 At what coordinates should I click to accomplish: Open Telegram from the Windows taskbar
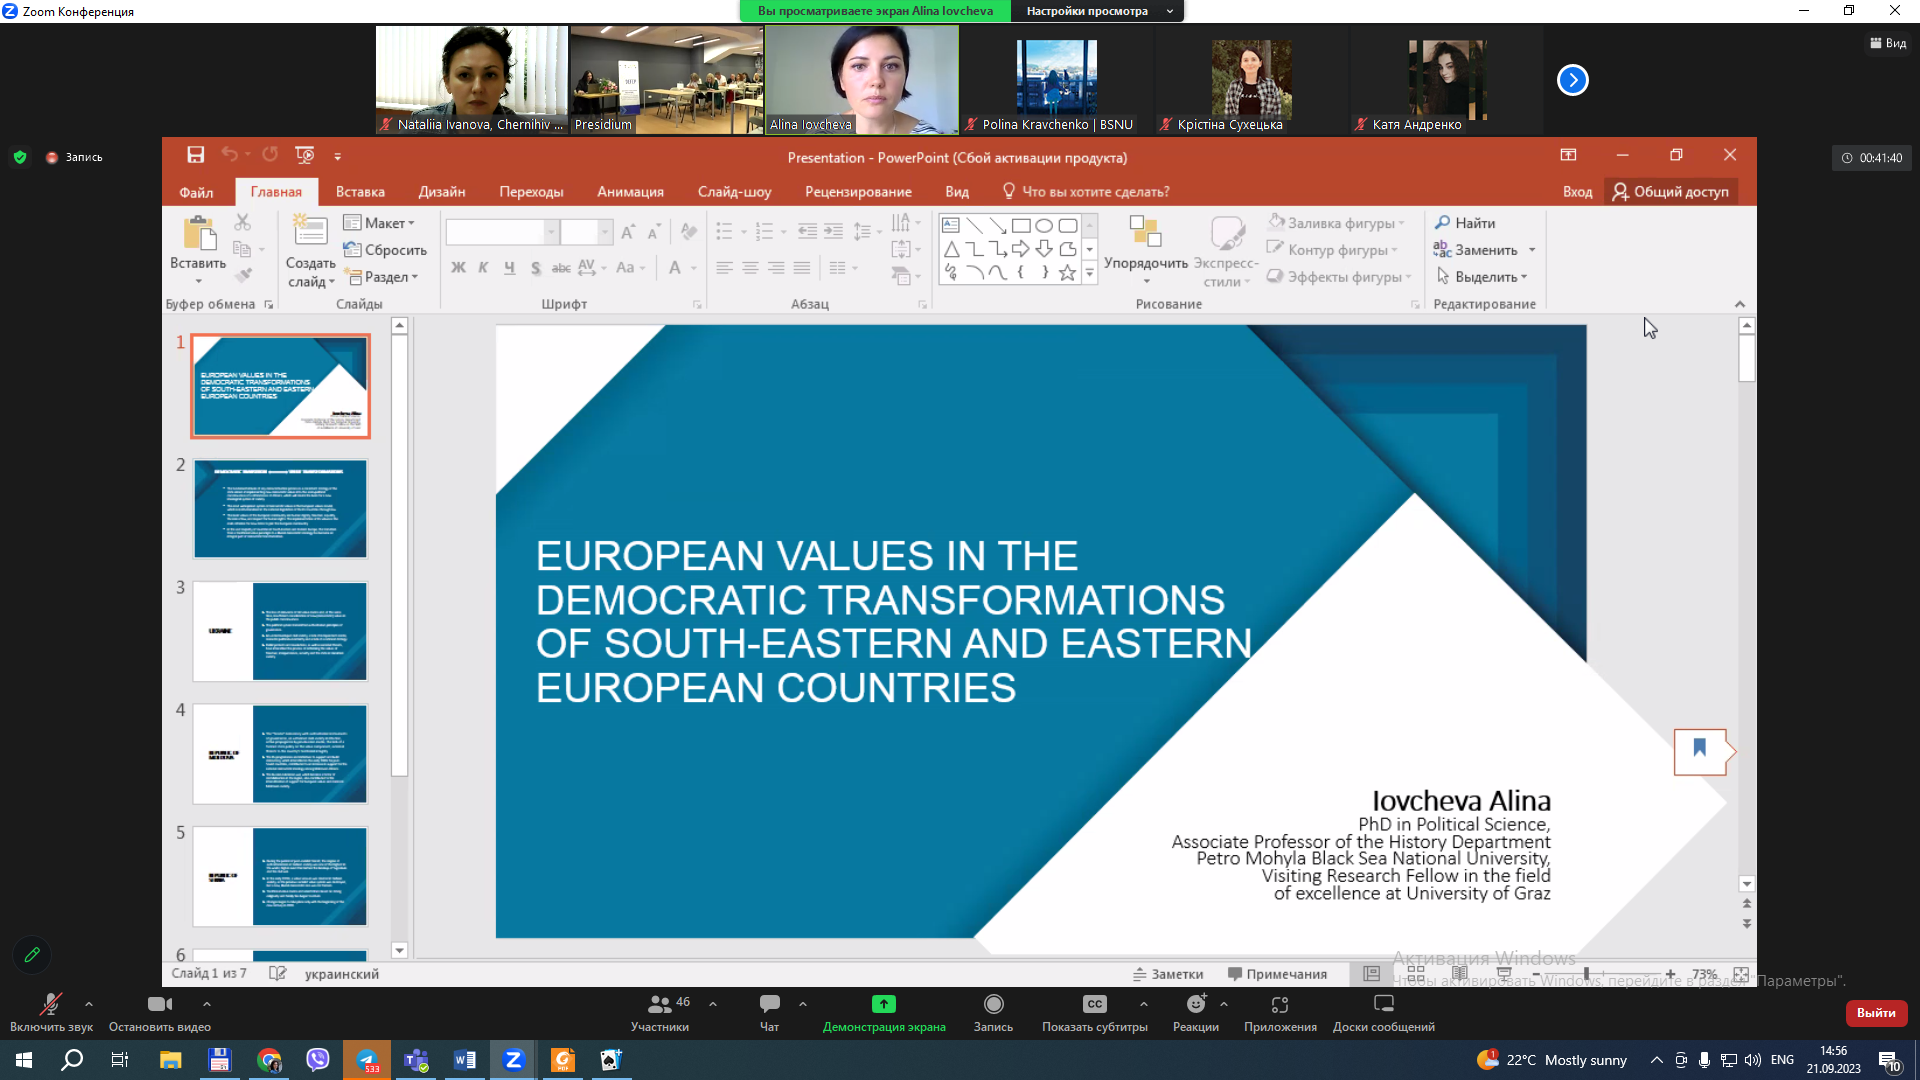(367, 1060)
